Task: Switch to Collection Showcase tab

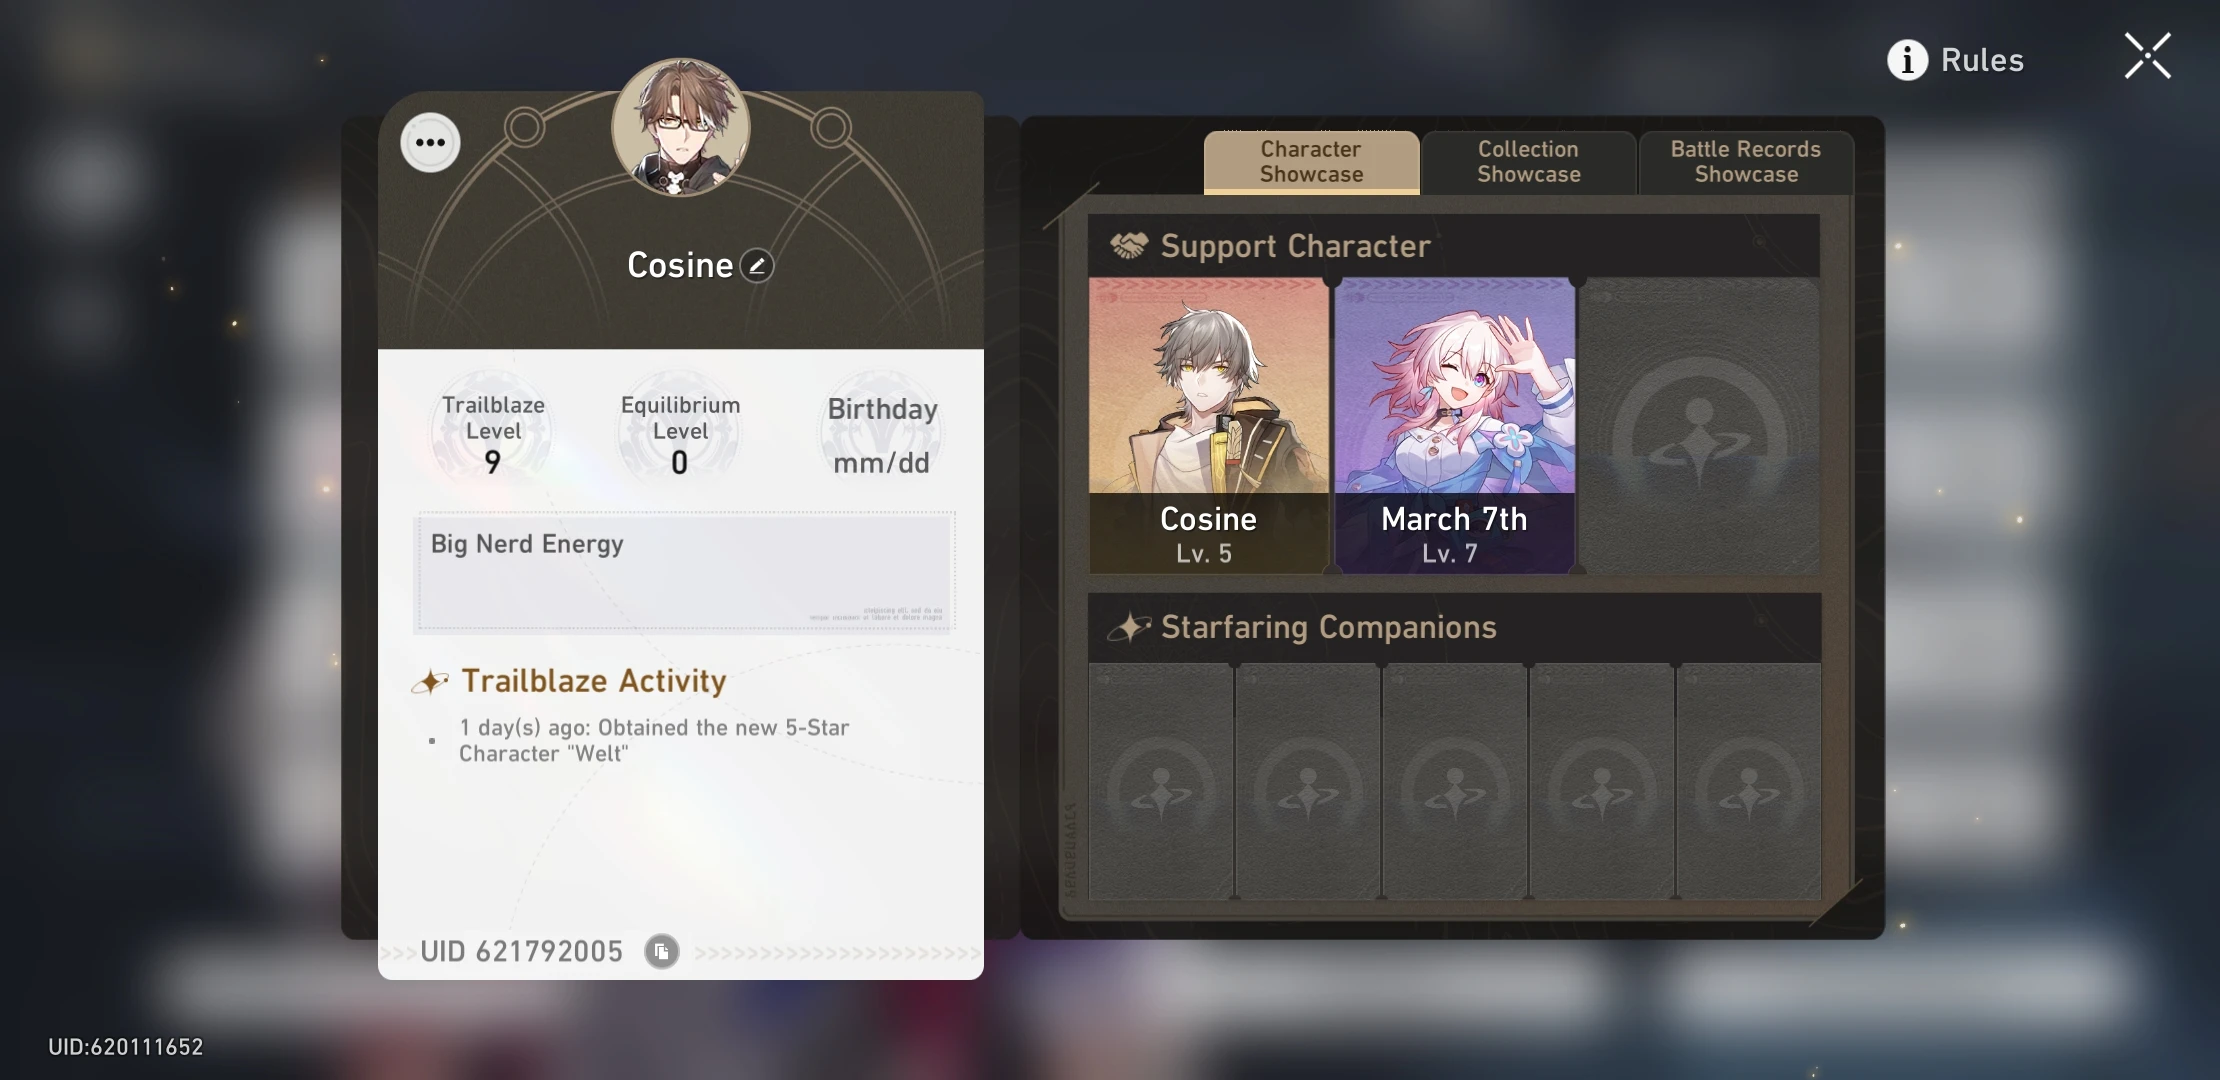Action: pyautogui.click(x=1529, y=162)
